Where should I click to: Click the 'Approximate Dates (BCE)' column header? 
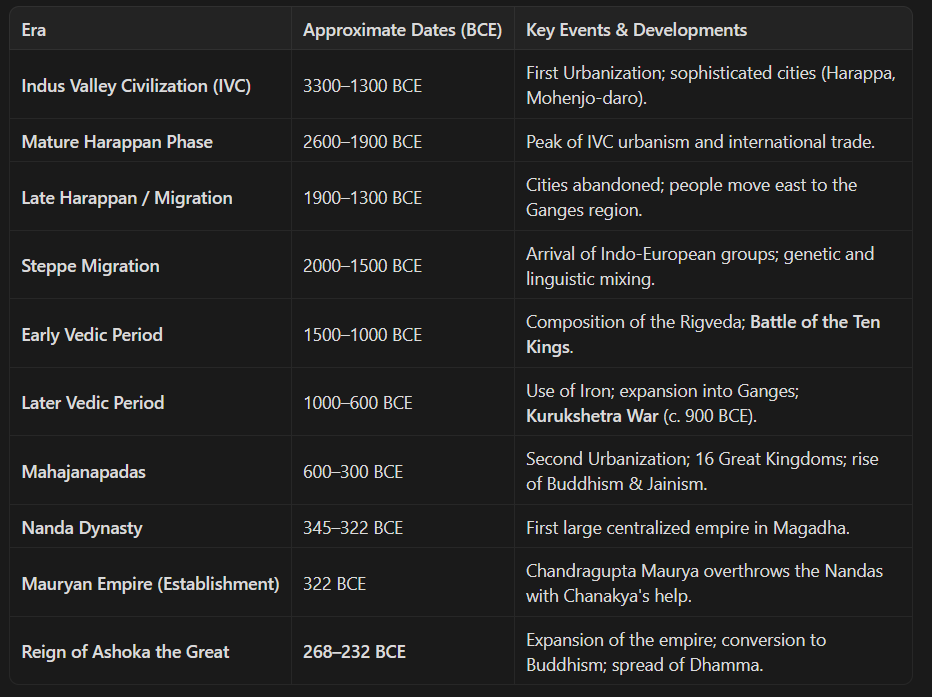click(x=402, y=30)
